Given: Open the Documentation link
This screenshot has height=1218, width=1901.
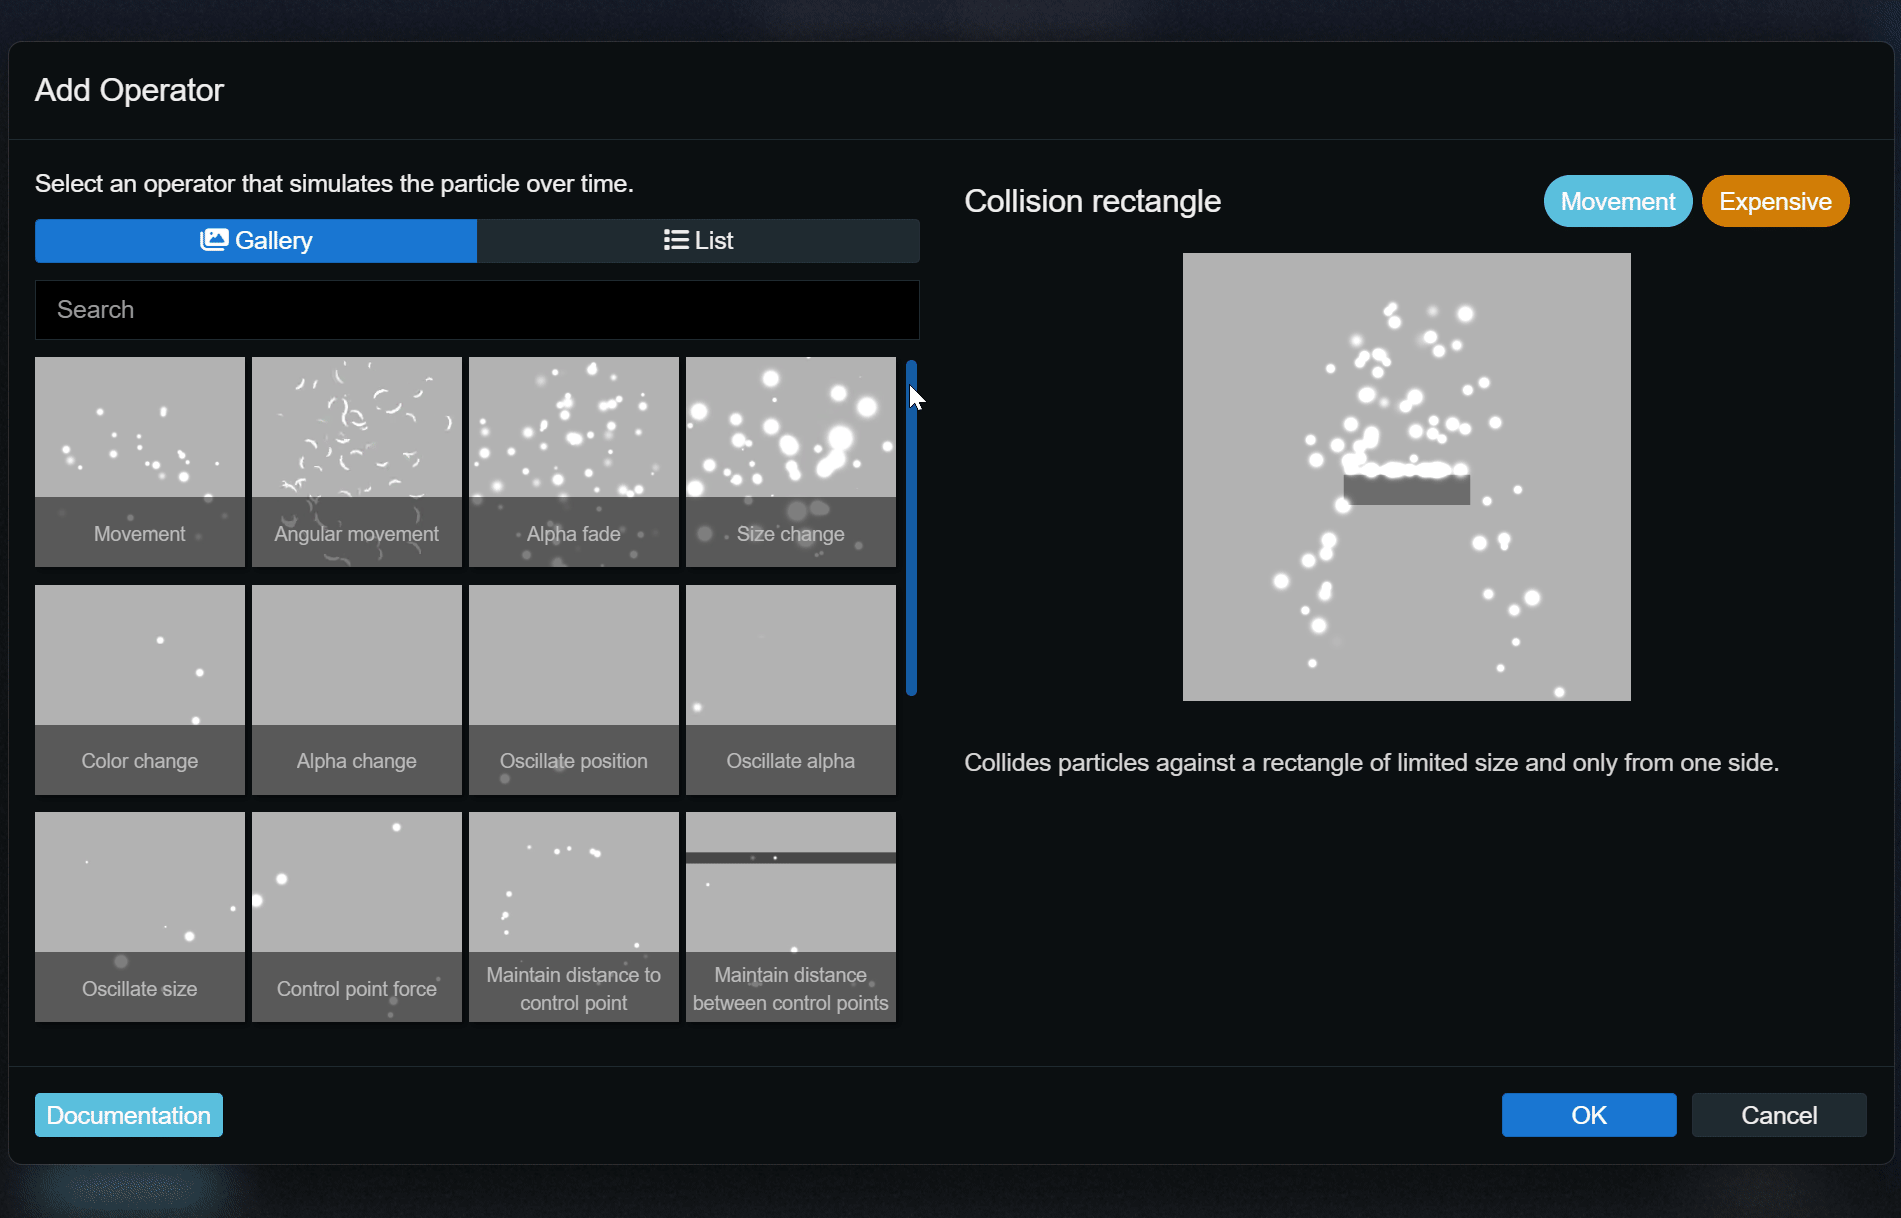Looking at the screenshot, I should (129, 1115).
